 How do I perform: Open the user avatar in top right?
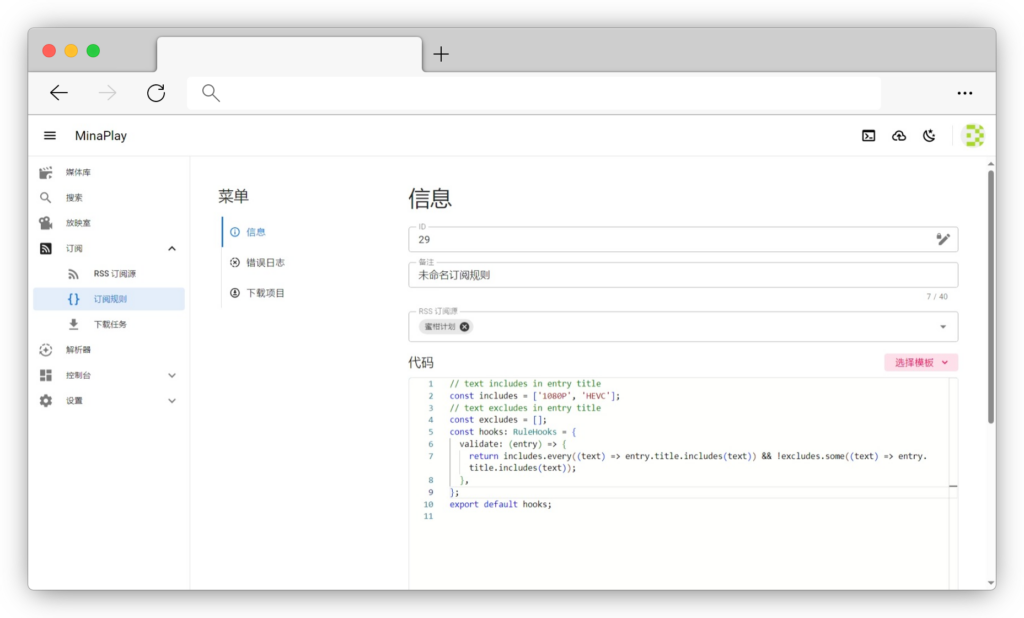(972, 136)
